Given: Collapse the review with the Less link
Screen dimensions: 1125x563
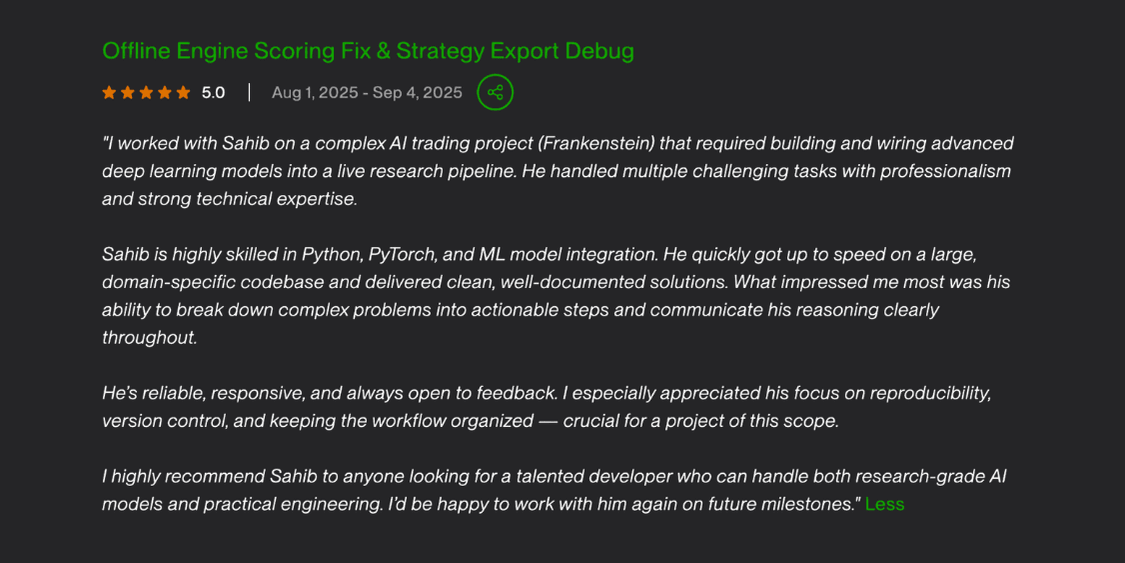Looking at the screenshot, I should point(884,504).
